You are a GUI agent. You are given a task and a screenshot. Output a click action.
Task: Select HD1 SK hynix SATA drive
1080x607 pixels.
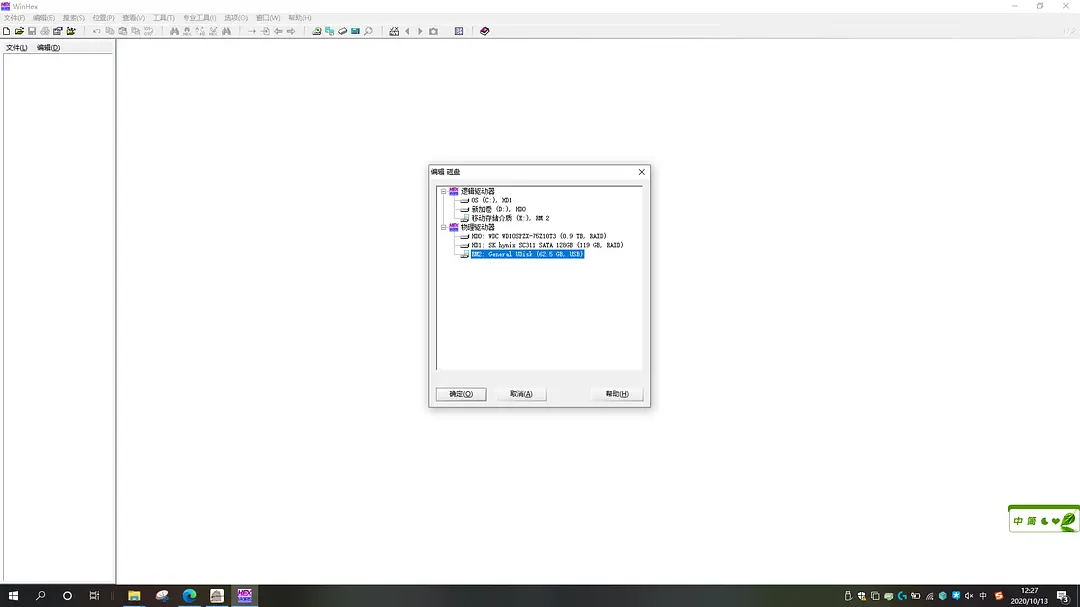(546, 245)
